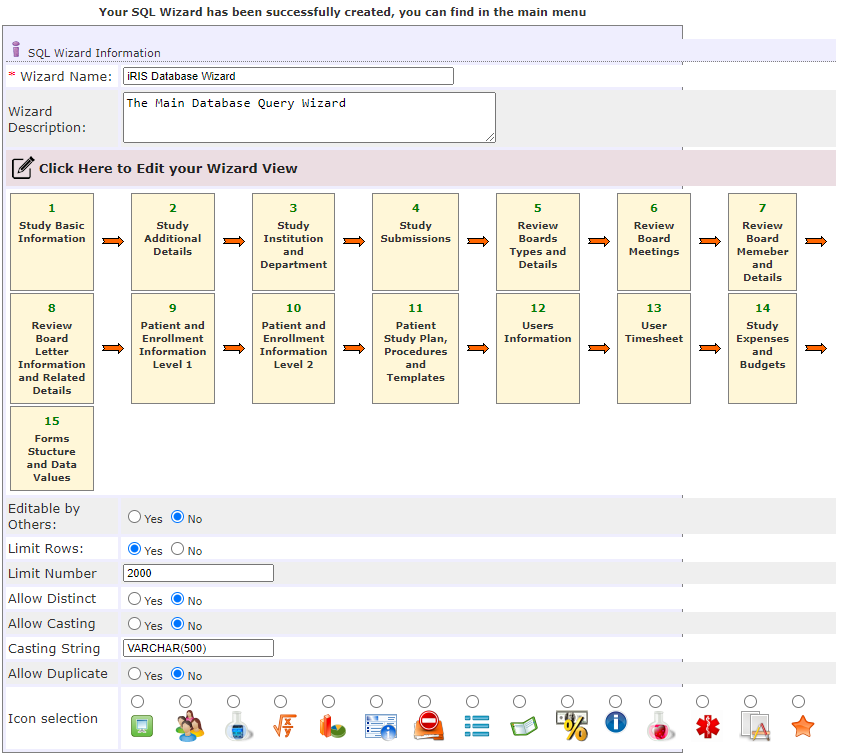Click the red flask icon

[660, 726]
